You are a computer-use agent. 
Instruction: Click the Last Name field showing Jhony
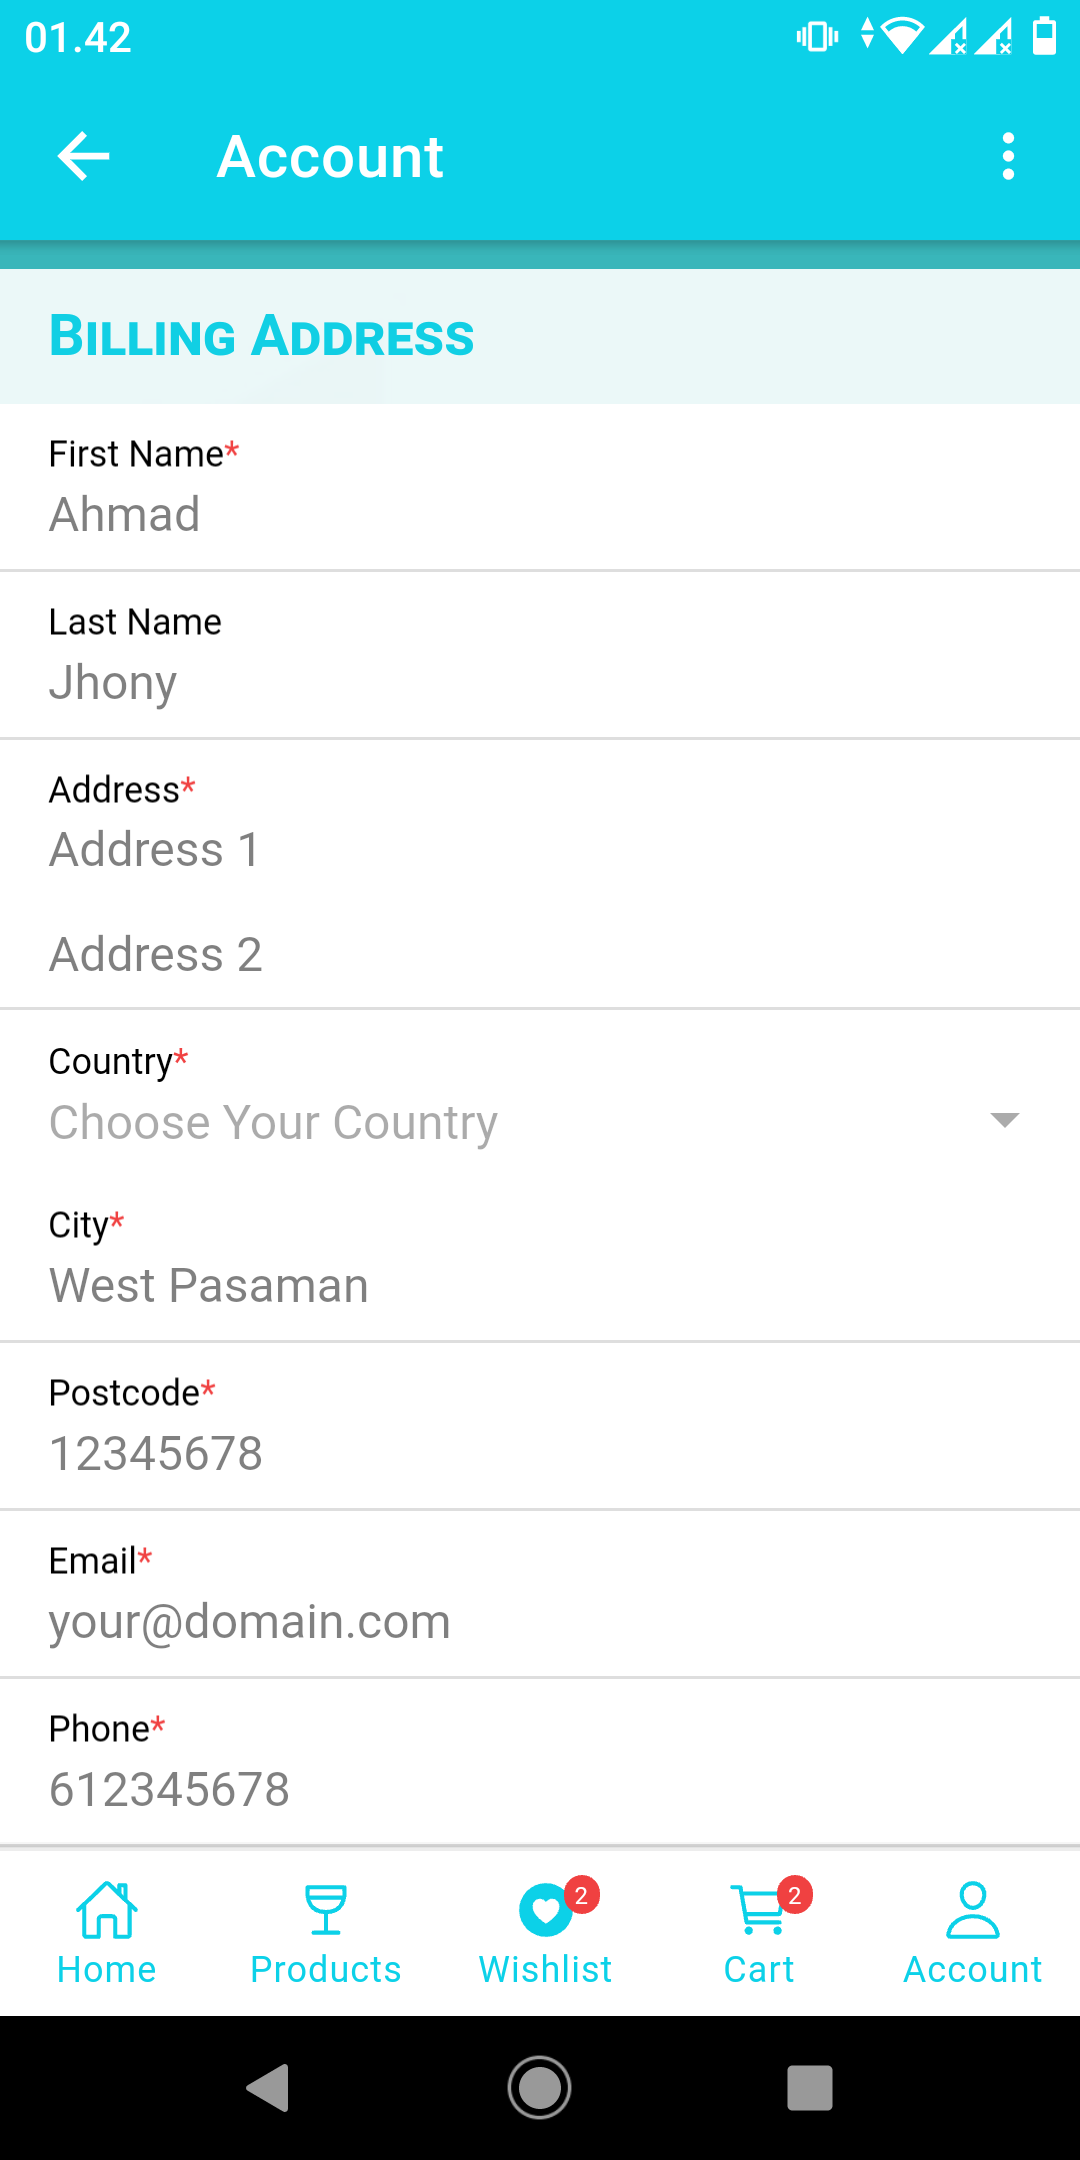540,683
